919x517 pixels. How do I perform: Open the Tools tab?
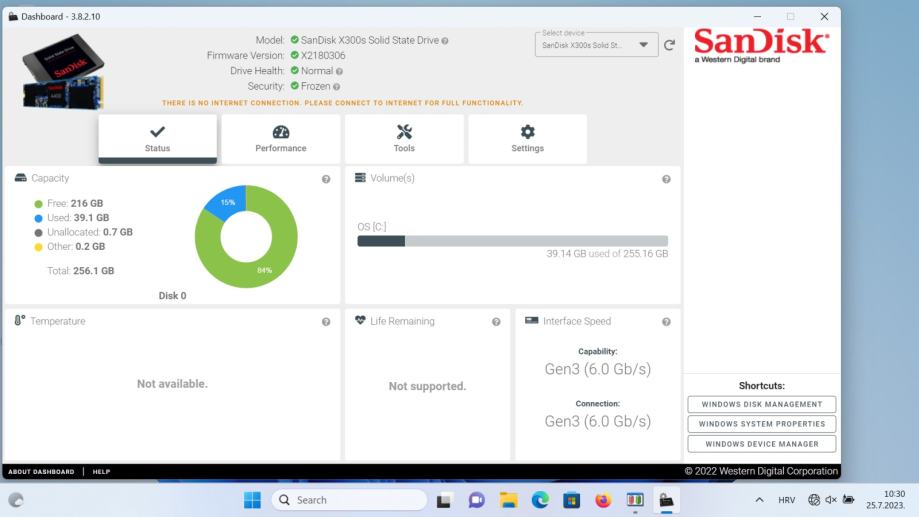404,139
